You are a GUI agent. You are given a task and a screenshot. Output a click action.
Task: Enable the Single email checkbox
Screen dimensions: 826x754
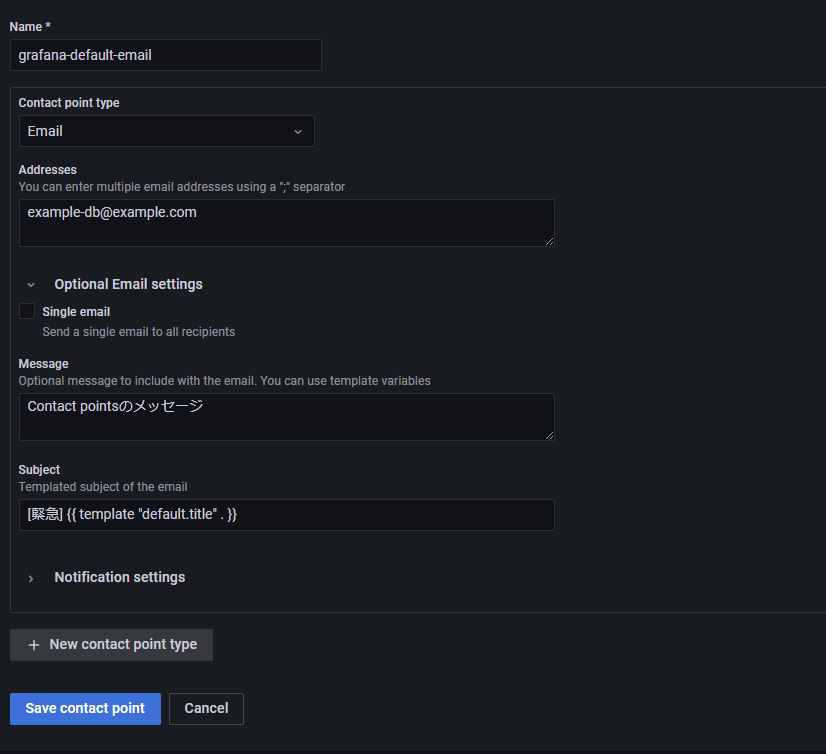[27, 311]
